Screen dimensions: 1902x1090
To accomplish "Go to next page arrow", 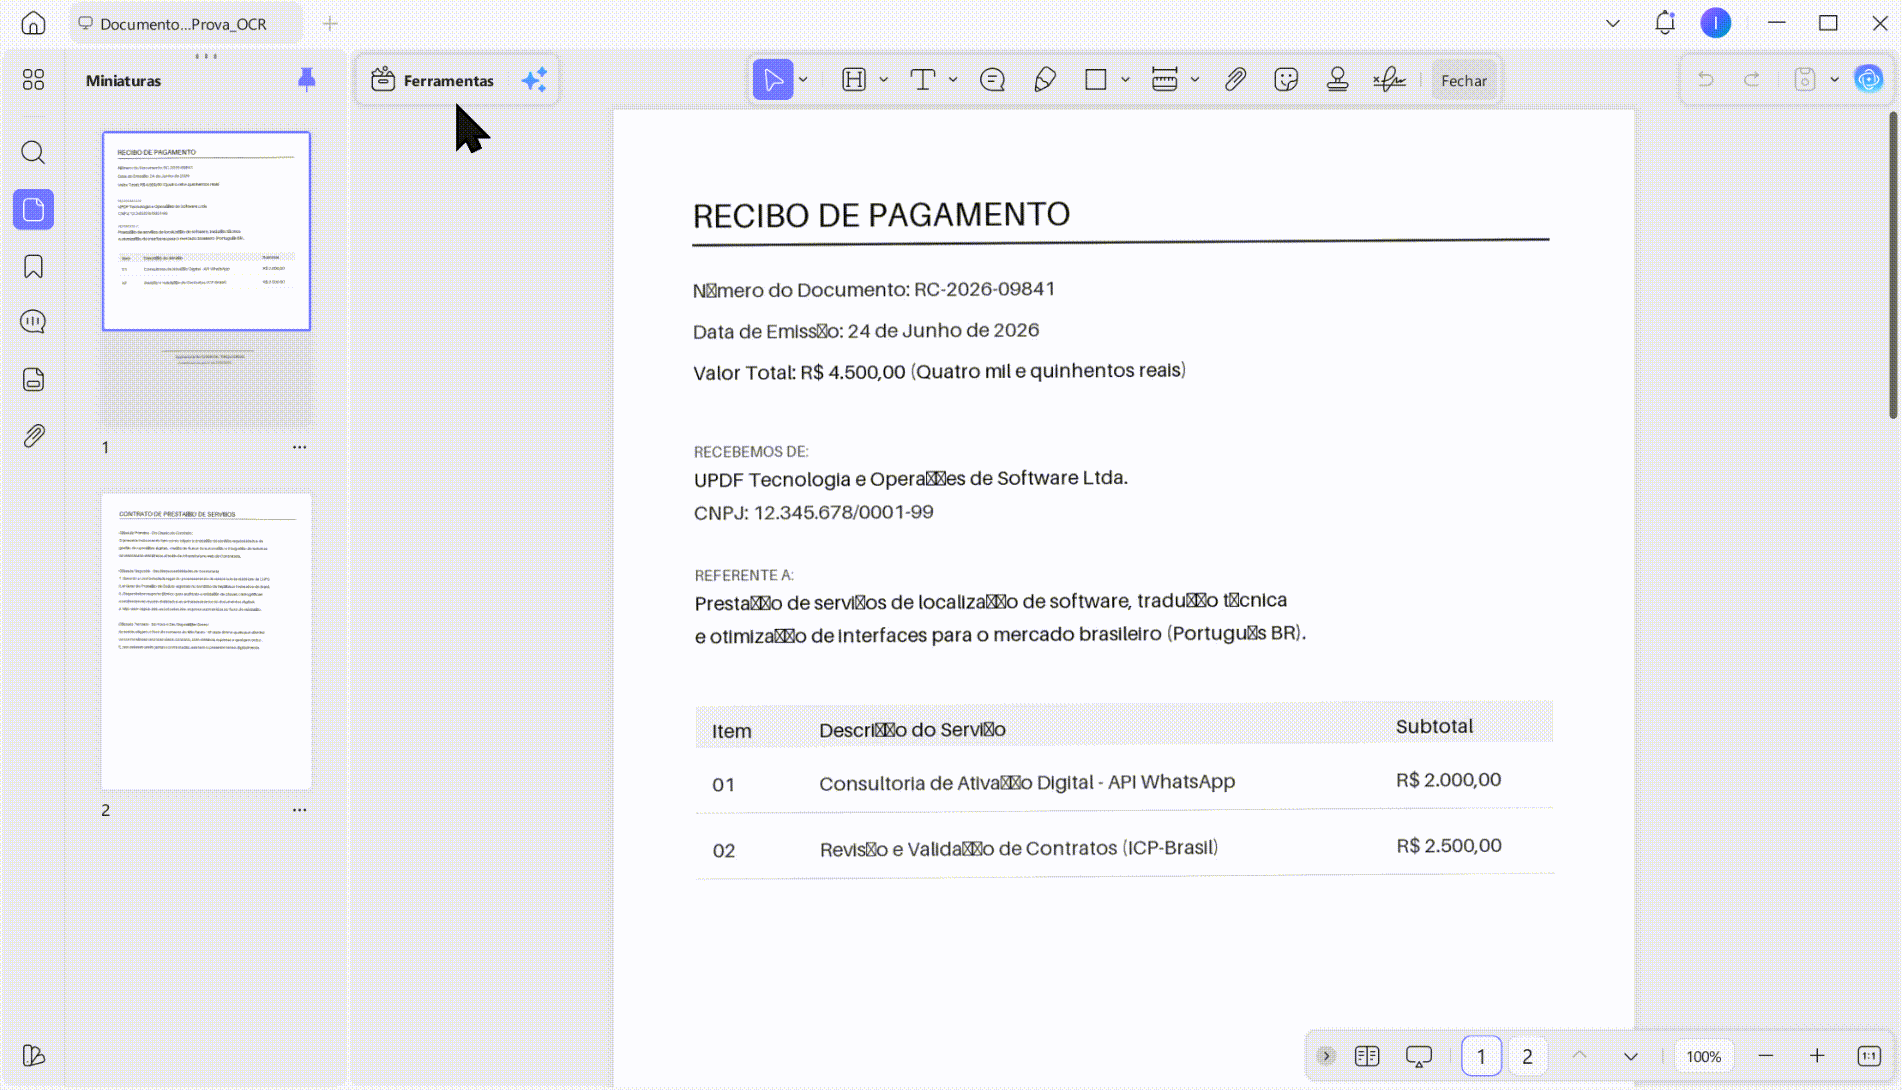I will click(1631, 1056).
